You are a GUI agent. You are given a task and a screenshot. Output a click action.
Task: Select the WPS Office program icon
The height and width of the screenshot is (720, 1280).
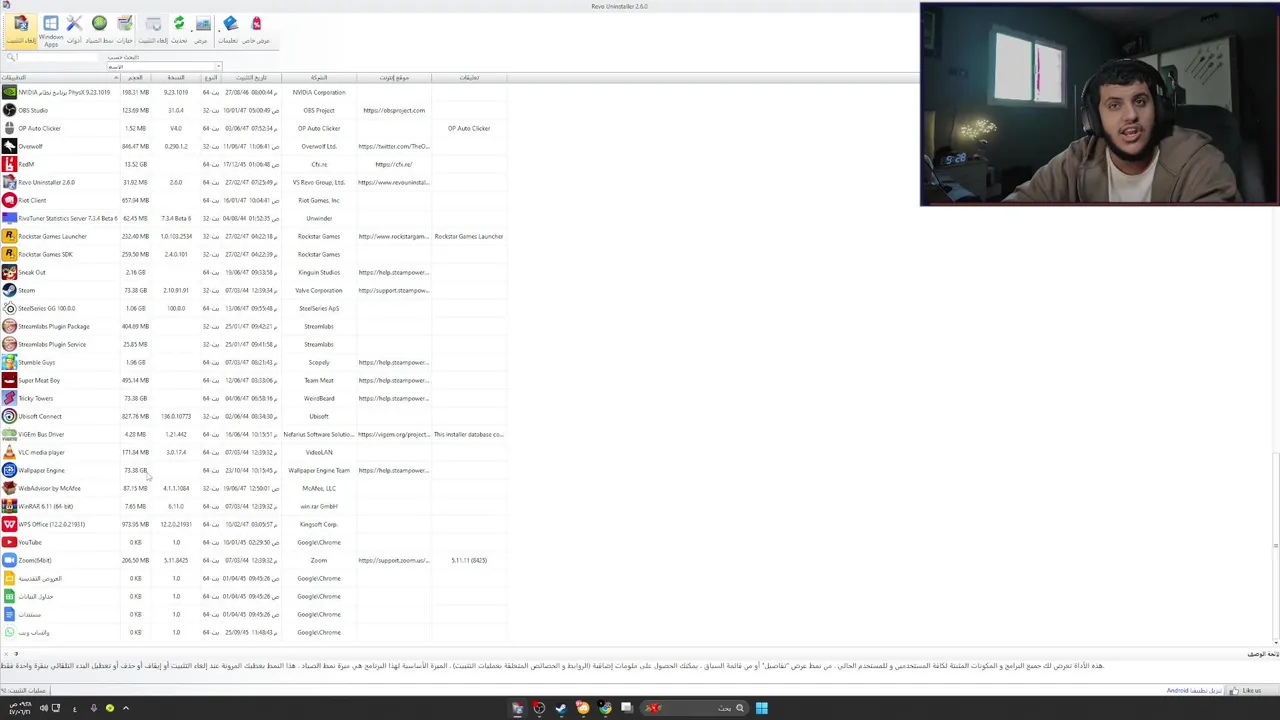[9, 524]
